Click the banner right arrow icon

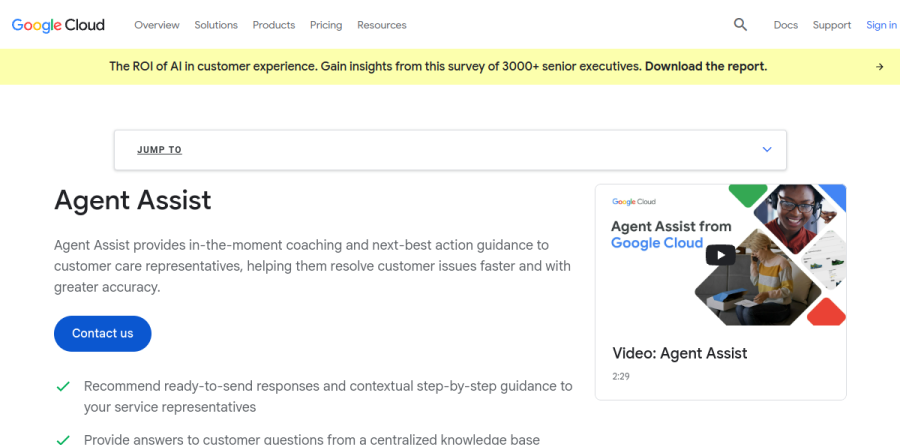(x=879, y=67)
